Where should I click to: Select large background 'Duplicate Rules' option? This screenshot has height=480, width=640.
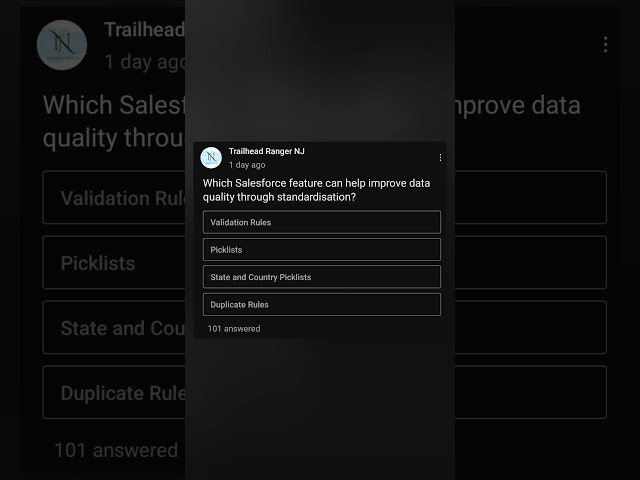tap(114, 393)
